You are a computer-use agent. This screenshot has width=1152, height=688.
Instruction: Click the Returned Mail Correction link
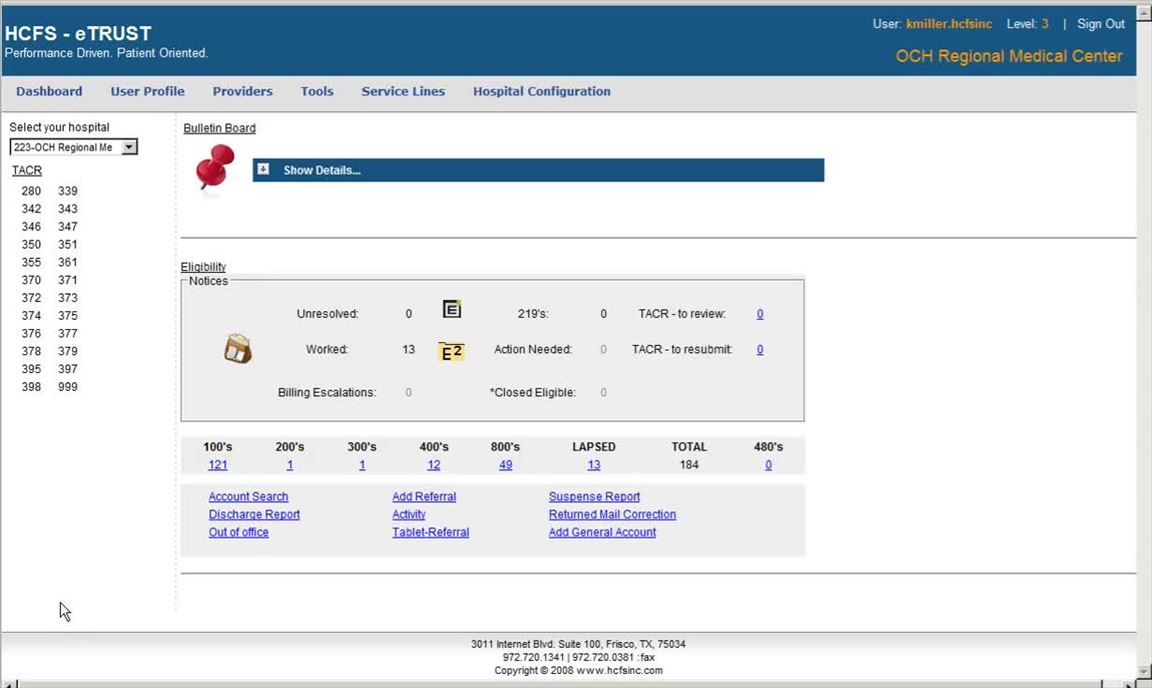tap(612, 515)
